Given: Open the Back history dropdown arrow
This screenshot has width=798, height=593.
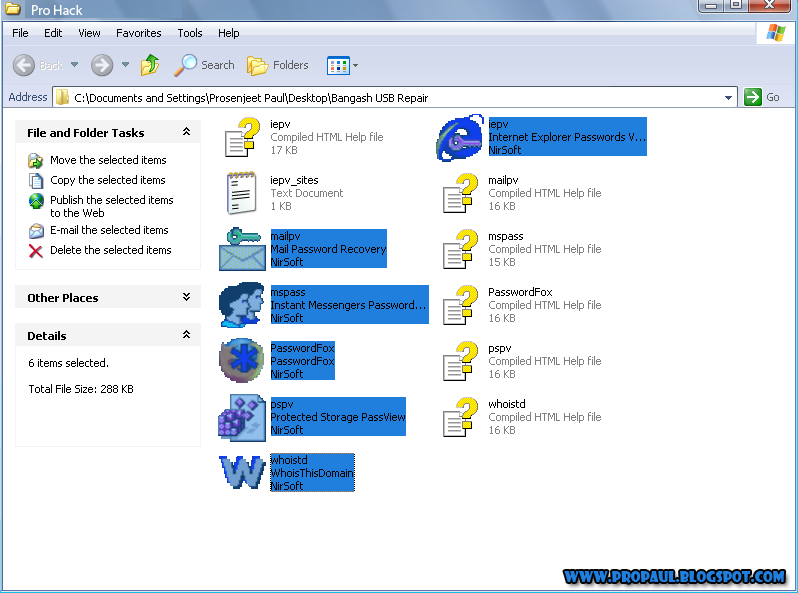Looking at the screenshot, I should (74, 65).
